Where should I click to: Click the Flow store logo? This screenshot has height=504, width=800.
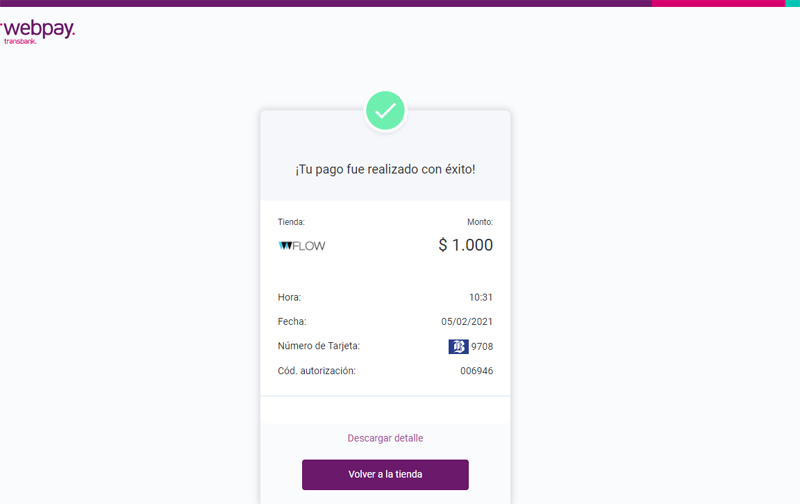click(302, 246)
